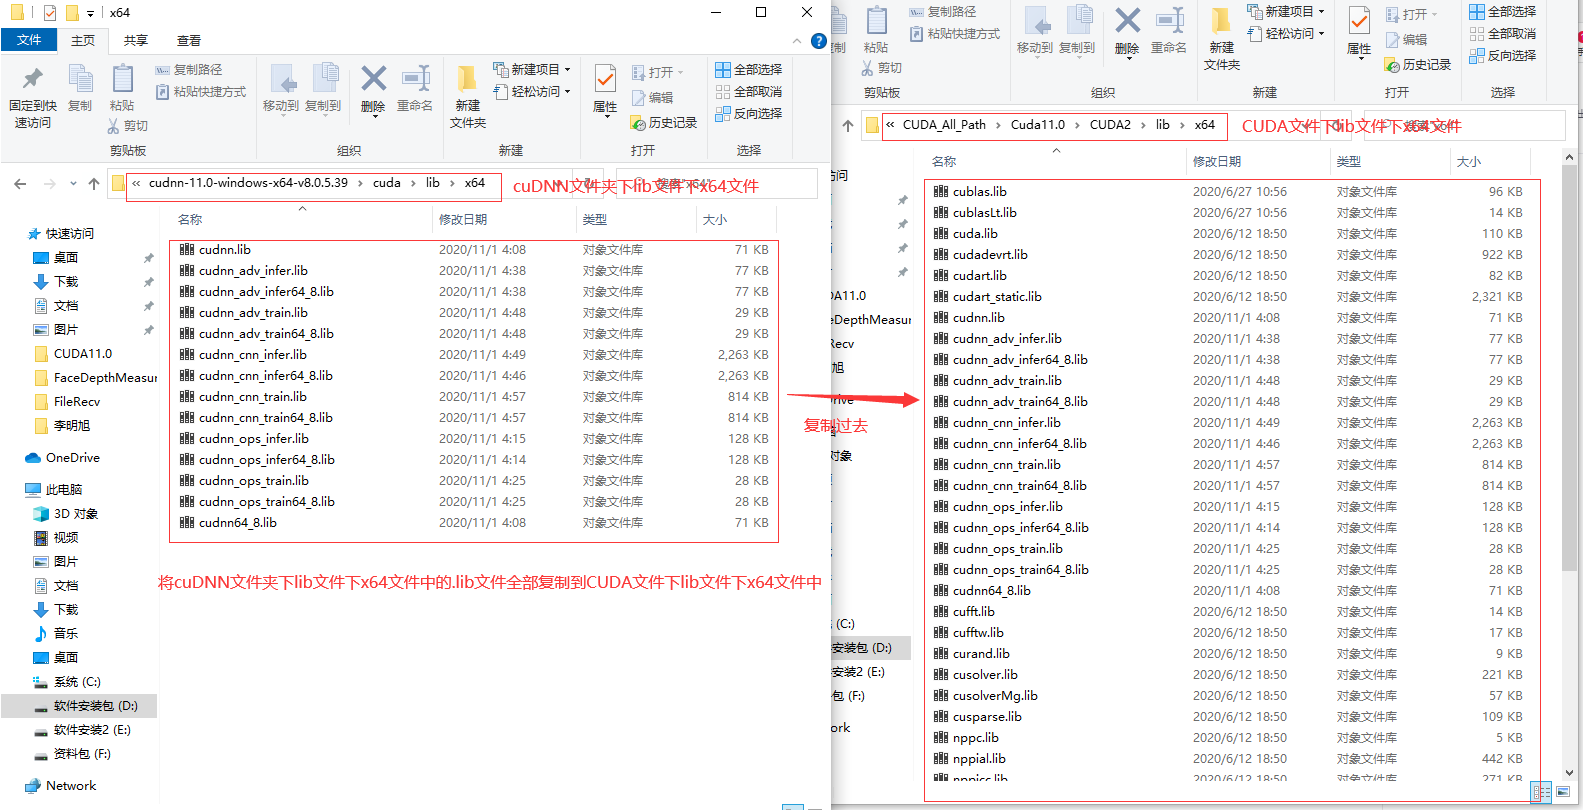Click Cuda11.0 breadcrumb in right window
Viewport: 1583px width, 810px height.
[1038, 125]
